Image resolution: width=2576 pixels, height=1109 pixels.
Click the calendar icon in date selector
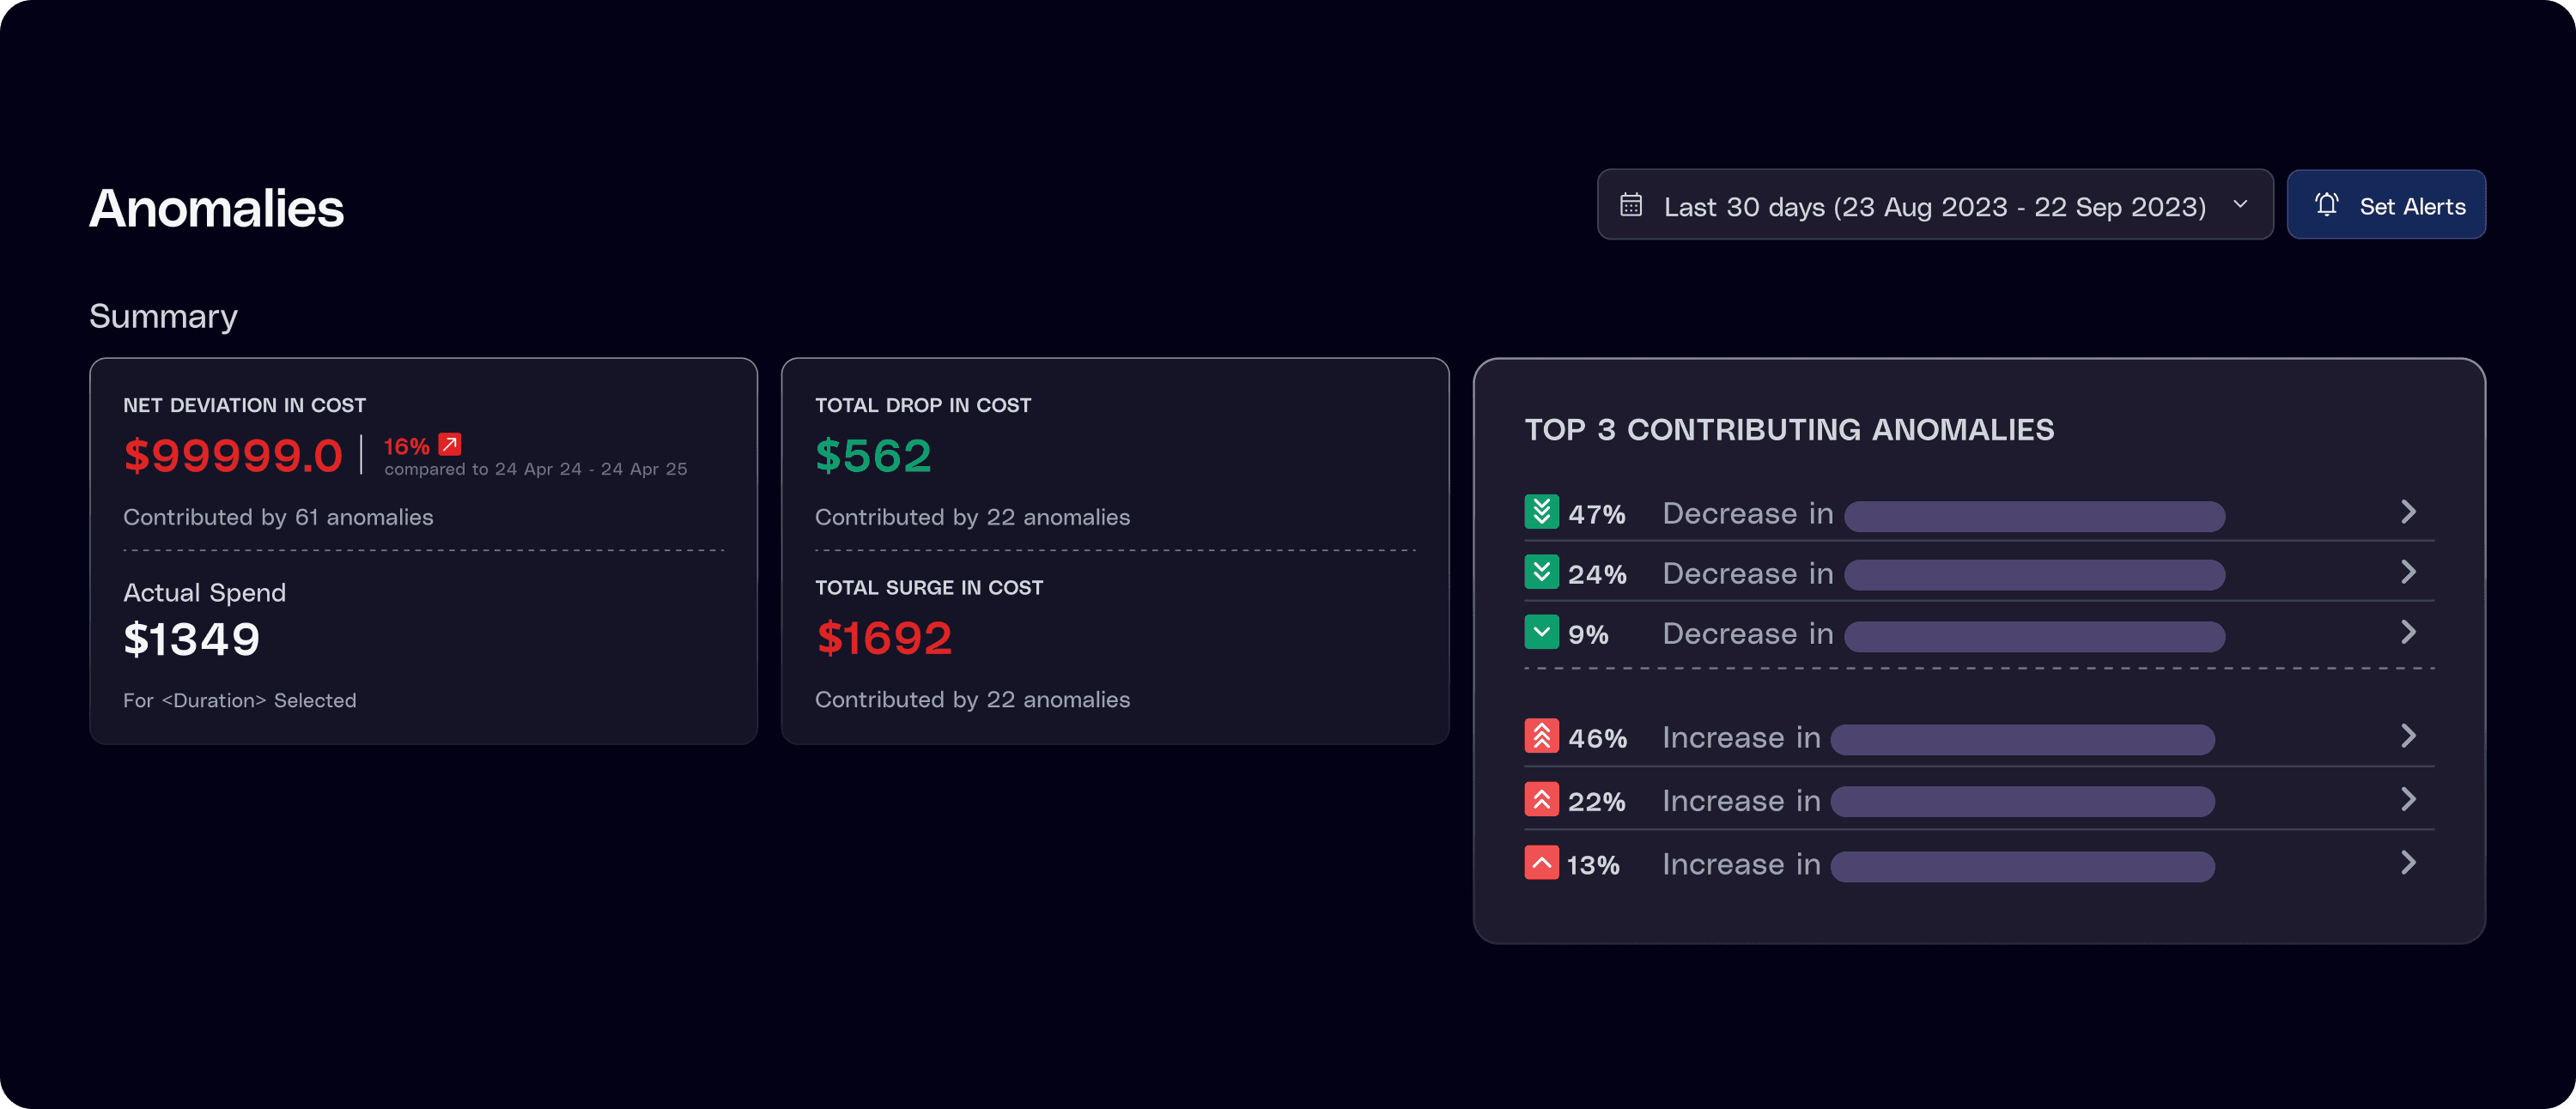pyautogui.click(x=1631, y=205)
